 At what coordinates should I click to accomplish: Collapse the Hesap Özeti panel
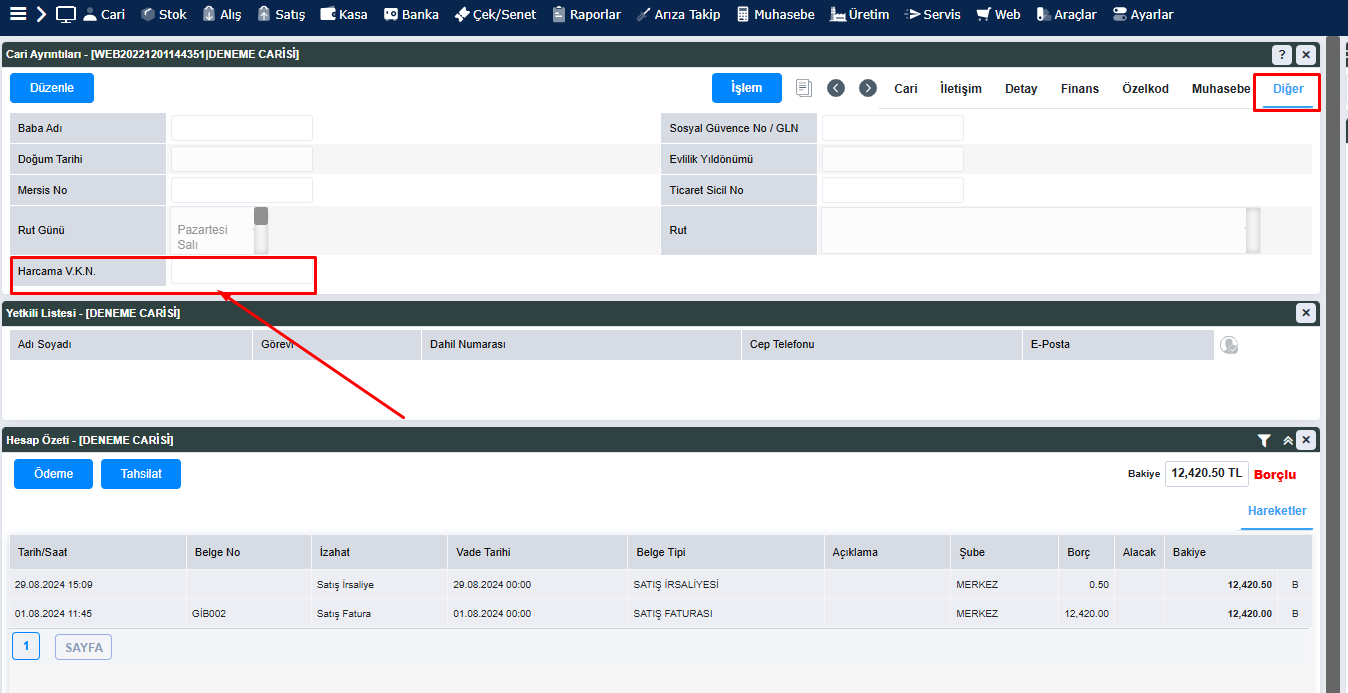coord(1288,440)
